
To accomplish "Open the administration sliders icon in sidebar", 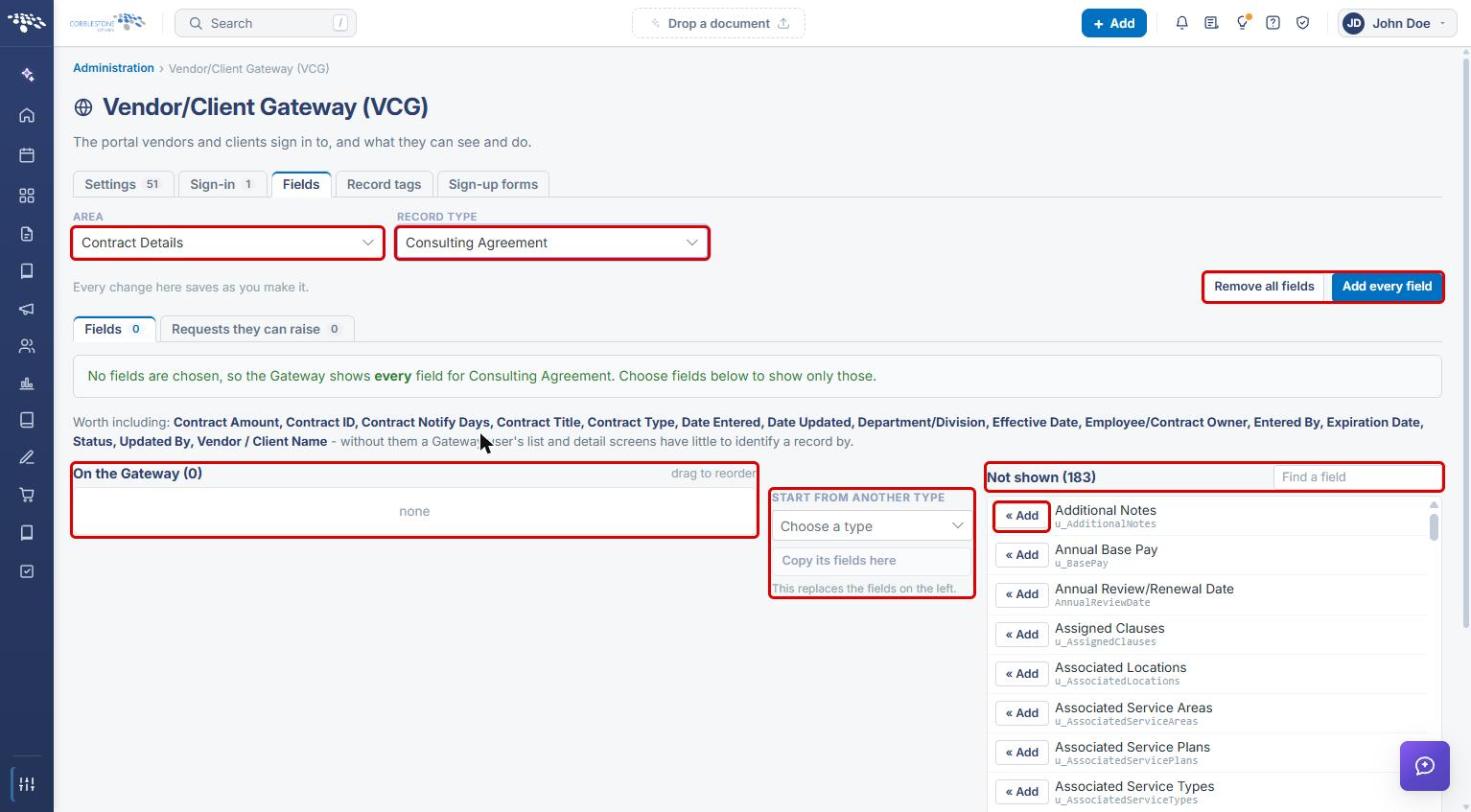I will tap(27, 784).
